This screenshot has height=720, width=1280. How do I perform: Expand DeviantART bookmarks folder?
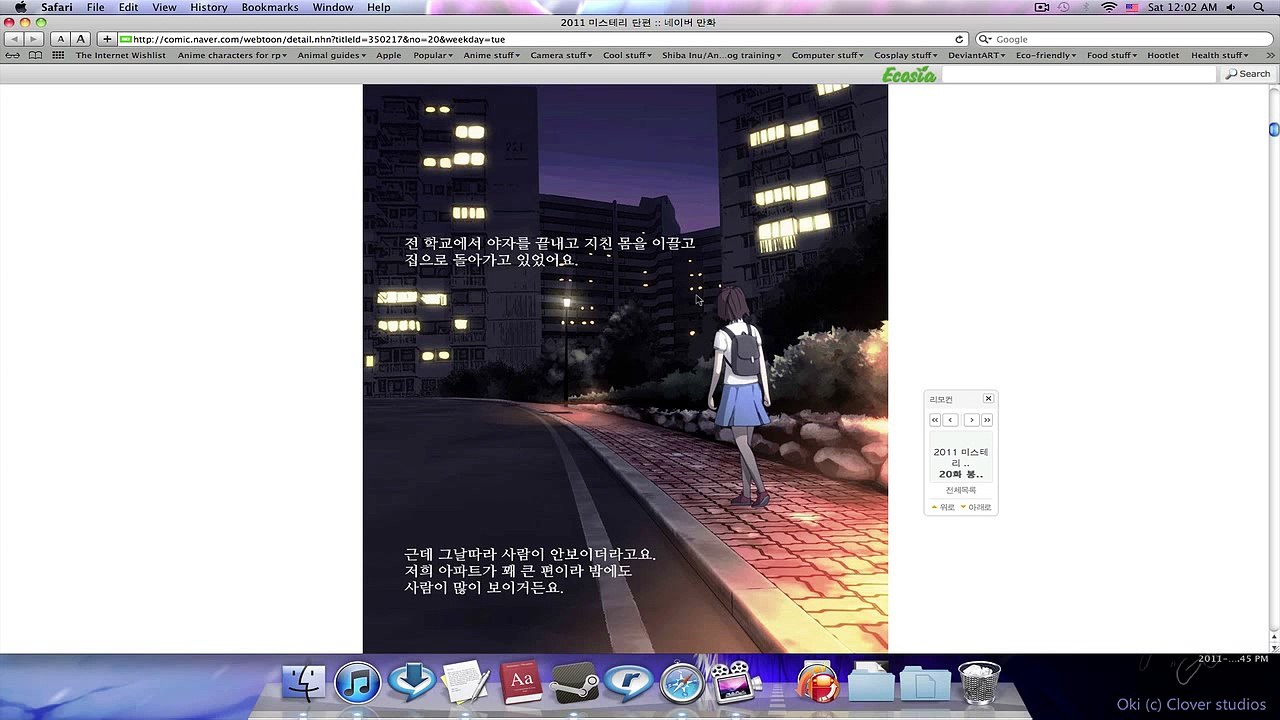click(978, 55)
